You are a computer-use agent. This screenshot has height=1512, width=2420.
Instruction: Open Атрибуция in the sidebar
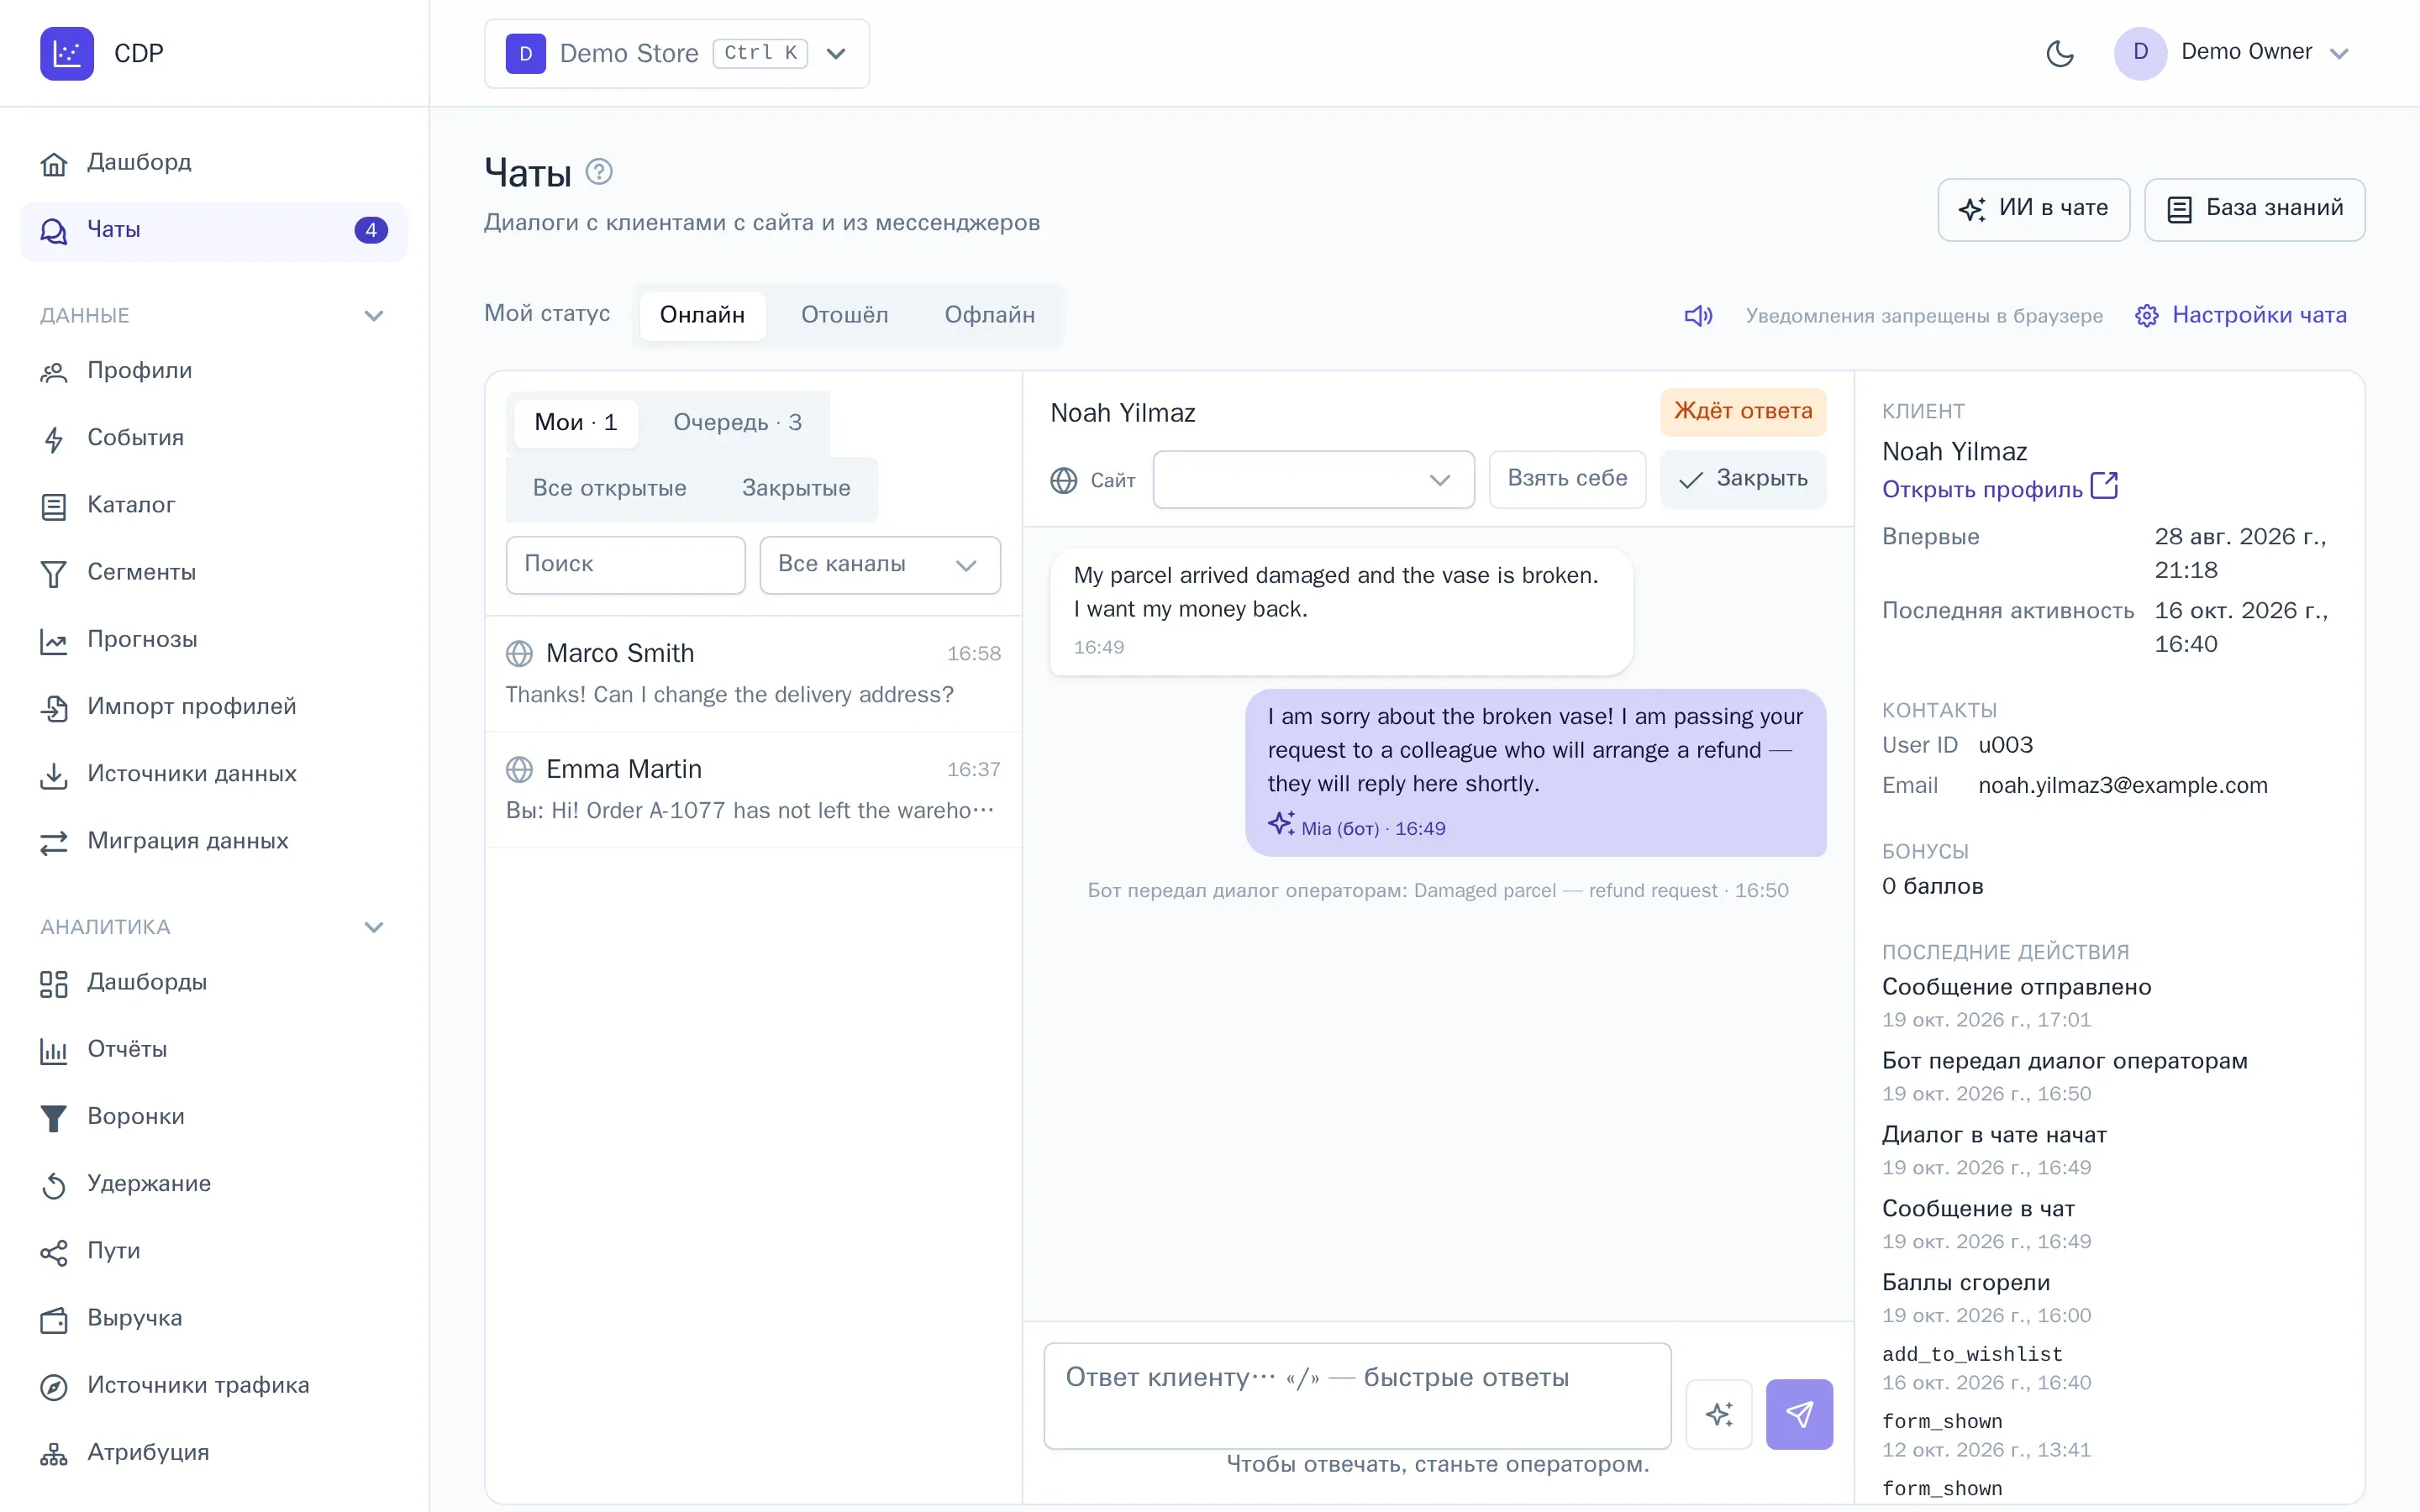tap(214, 1452)
